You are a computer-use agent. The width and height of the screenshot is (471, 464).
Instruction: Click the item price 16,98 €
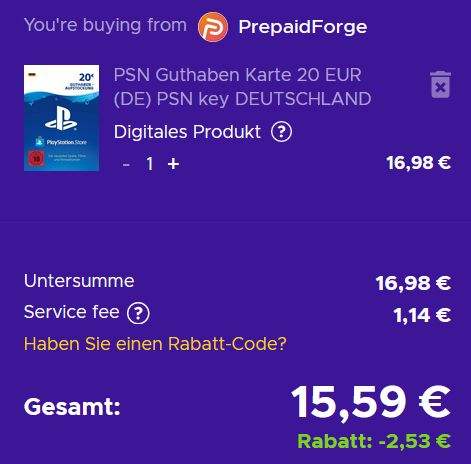[419, 163]
